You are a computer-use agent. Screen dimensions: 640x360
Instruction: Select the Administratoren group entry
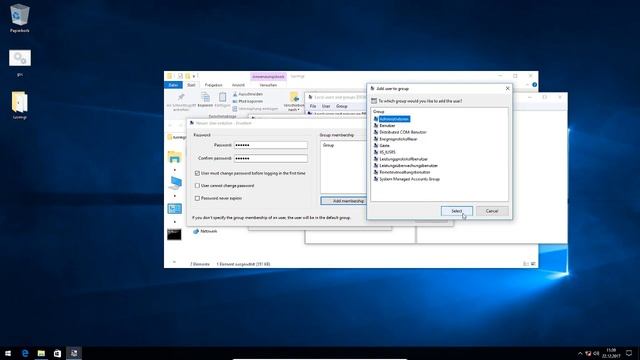(394, 119)
